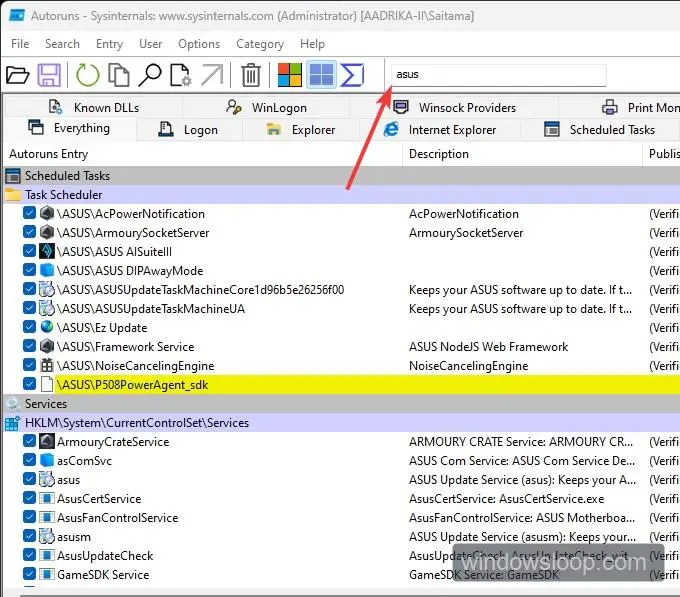
Task: Click the P508PowerAgent_sdk blank file icon
Action: coord(47,384)
